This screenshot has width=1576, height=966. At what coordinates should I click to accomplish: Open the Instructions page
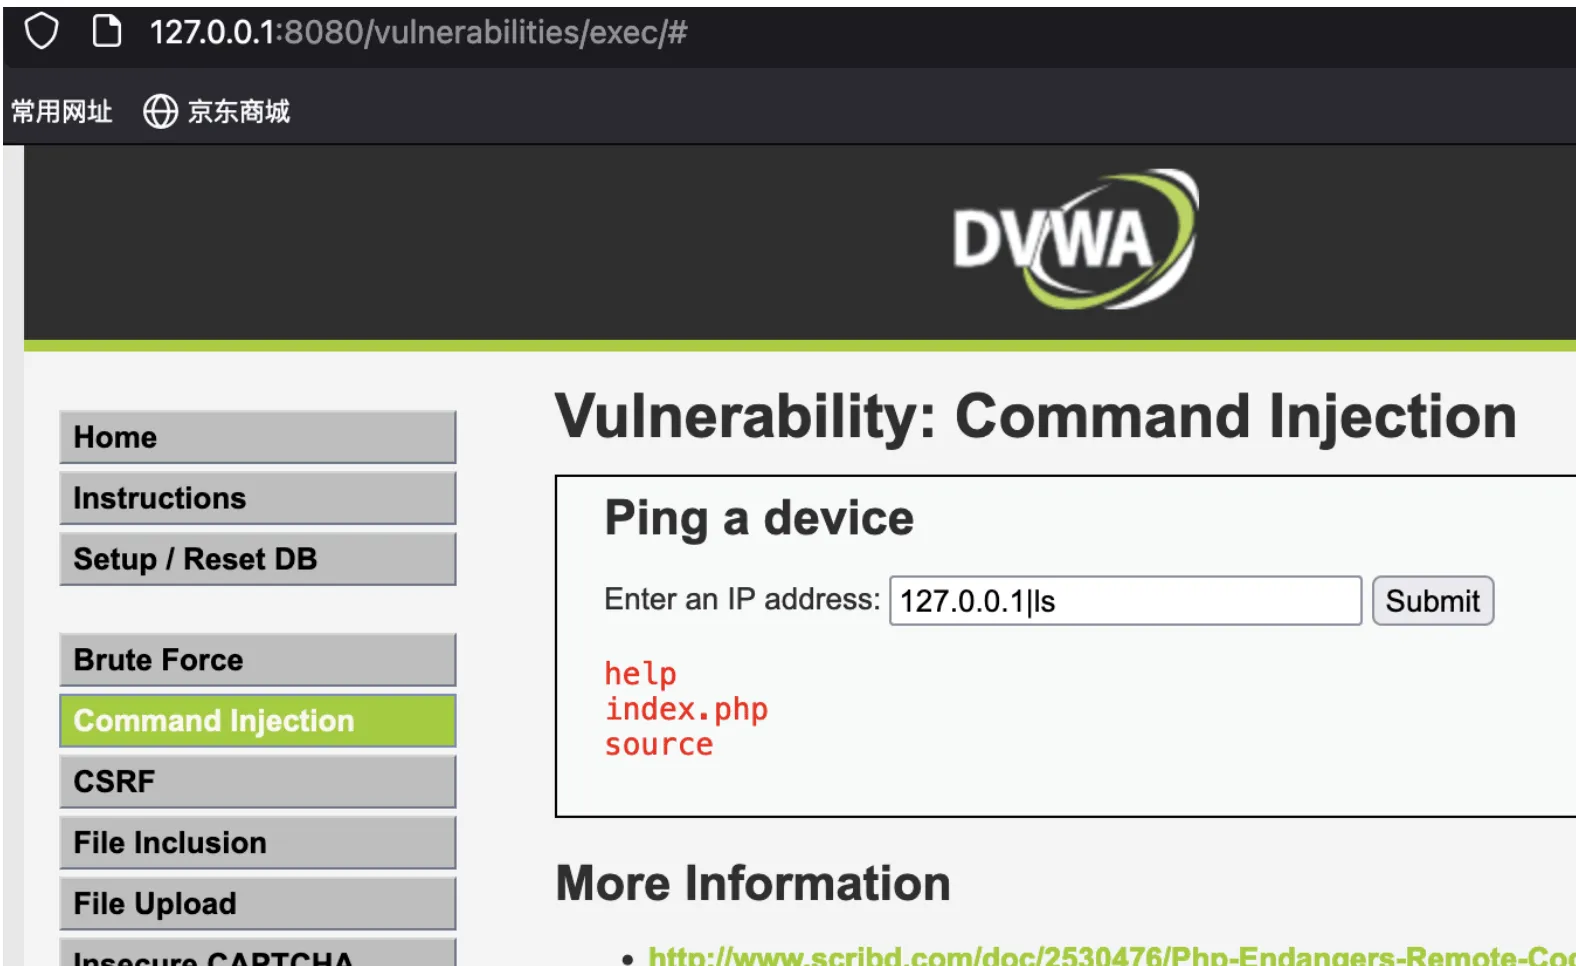click(258, 498)
